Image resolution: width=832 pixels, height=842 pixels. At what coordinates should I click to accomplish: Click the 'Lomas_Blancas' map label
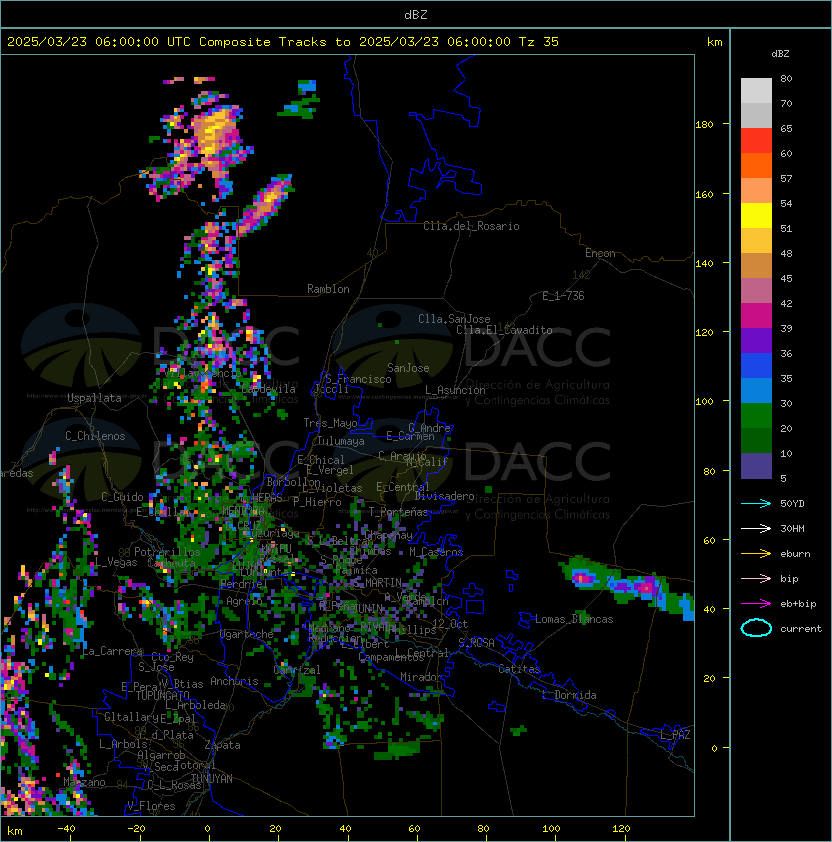[x=574, y=619]
